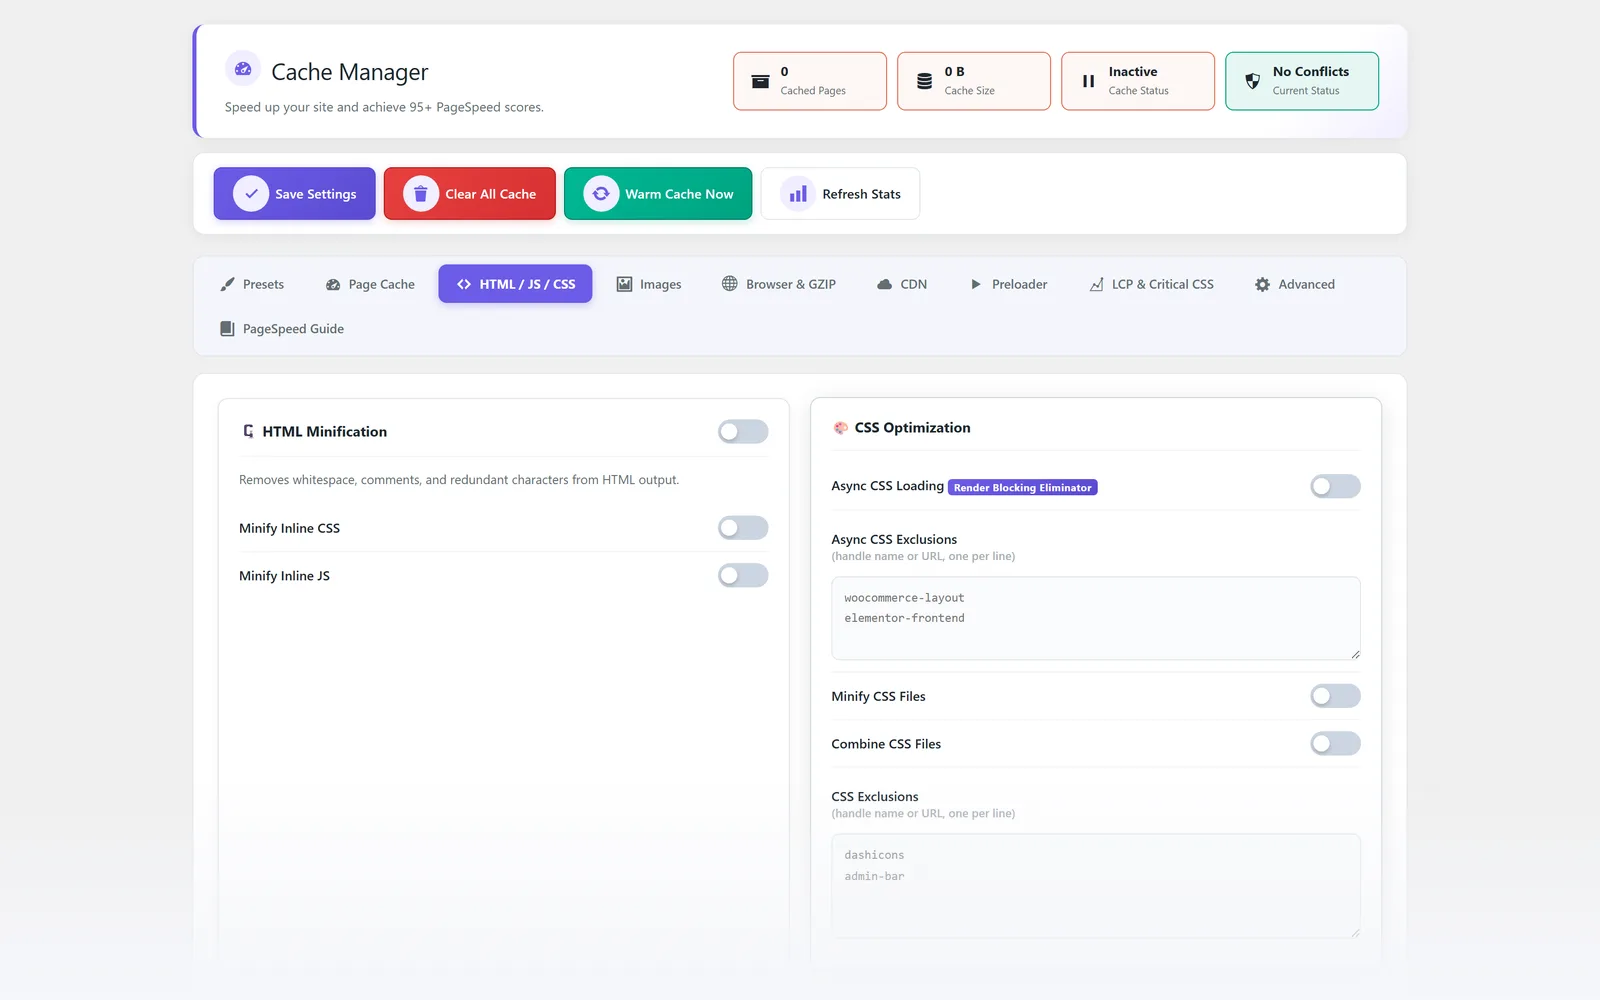The width and height of the screenshot is (1600, 1000).
Task: Switch on Combine CSS Files
Action: 1335,743
